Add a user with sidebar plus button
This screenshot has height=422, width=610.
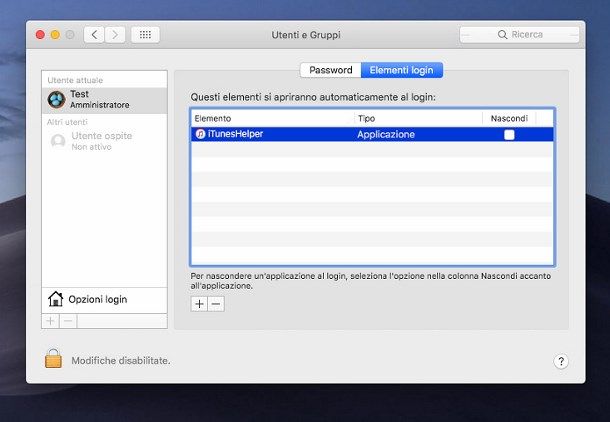click(51, 321)
